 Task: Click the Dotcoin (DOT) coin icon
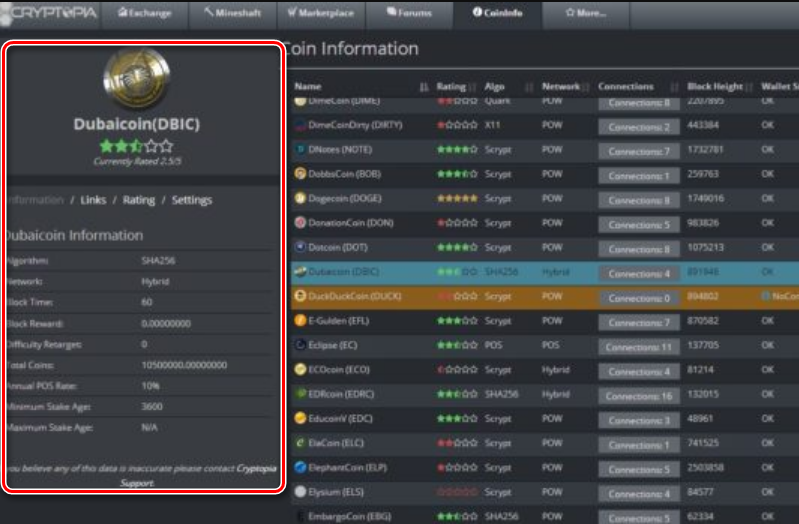pyautogui.click(x=300, y=247)
